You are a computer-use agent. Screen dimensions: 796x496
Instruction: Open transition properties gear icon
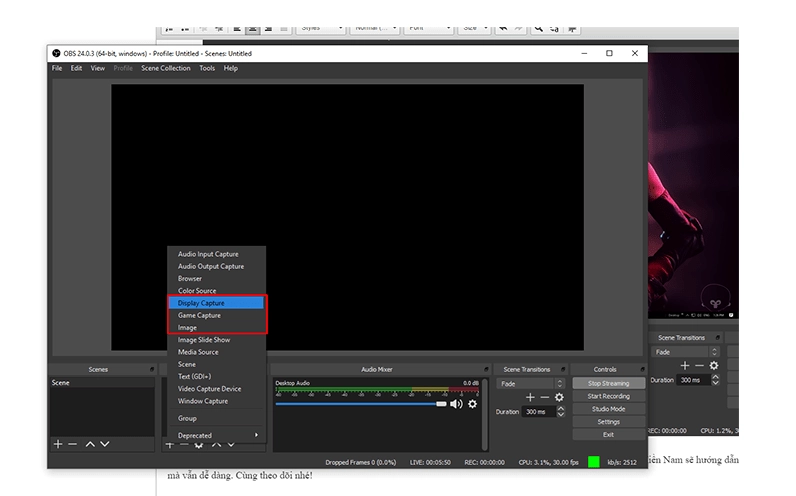tap(559, 397)
